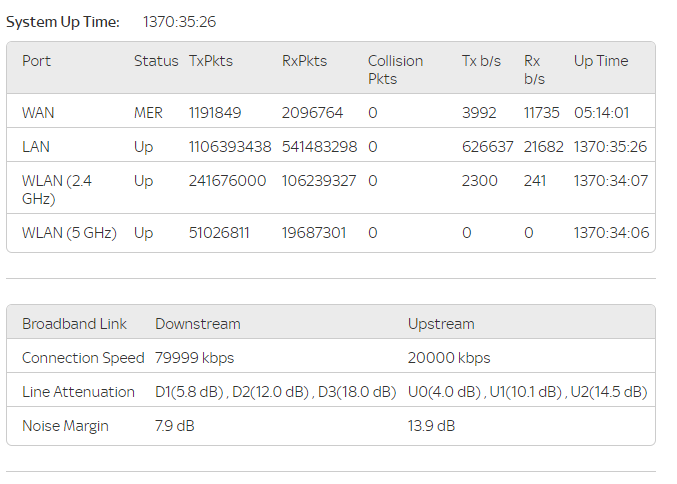This screenshot has width=677, height=484.
Task: Click the downstream speed 79999 kbps
Action: pyautogui.click(x=194, y=358)
